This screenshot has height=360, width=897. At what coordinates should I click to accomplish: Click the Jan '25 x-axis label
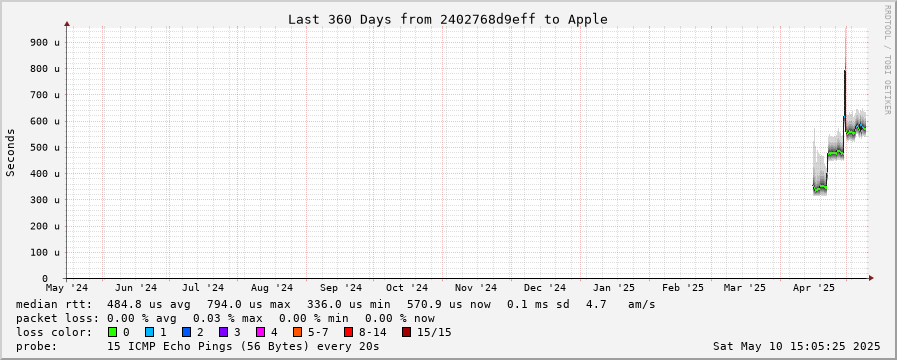[x=614, y=287]
